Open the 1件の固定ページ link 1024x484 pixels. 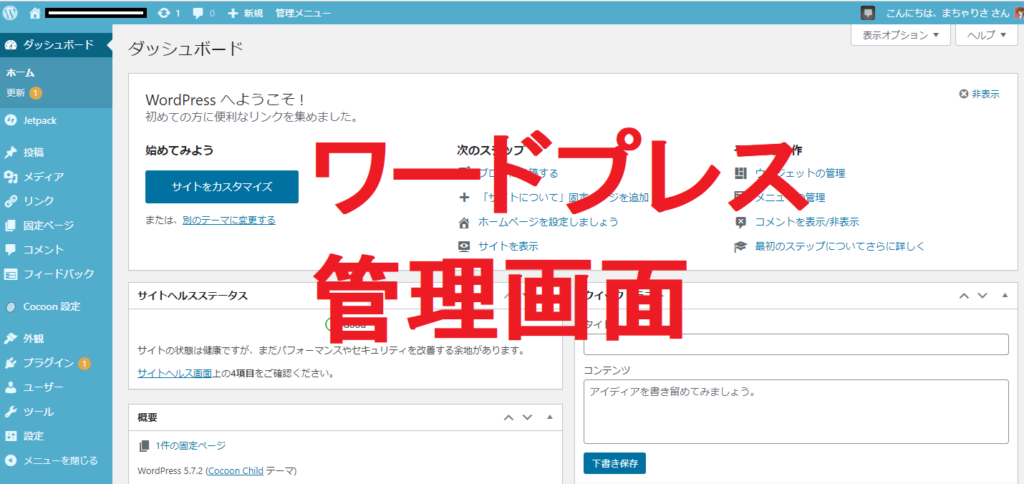(x=191, y=445)
